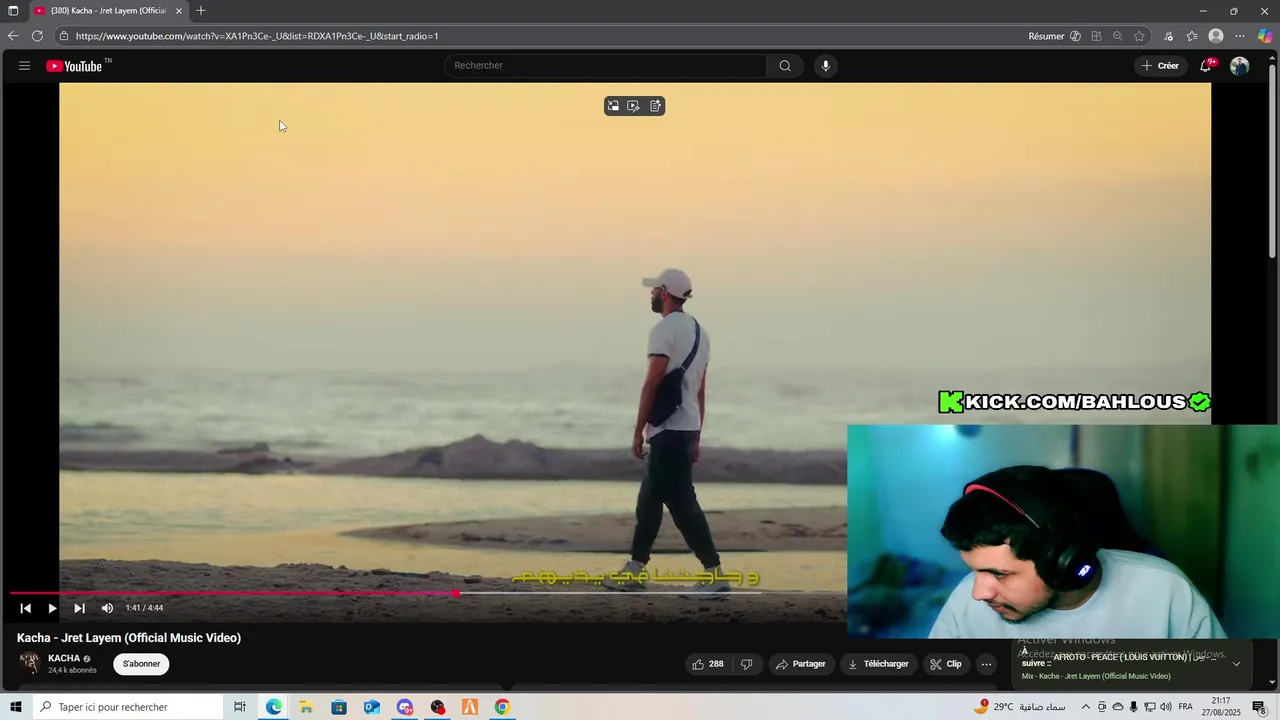The height and width of the screenshot is (720, 1280).
Task: Click Résumer in the address bar
Action: point(1046,36)
